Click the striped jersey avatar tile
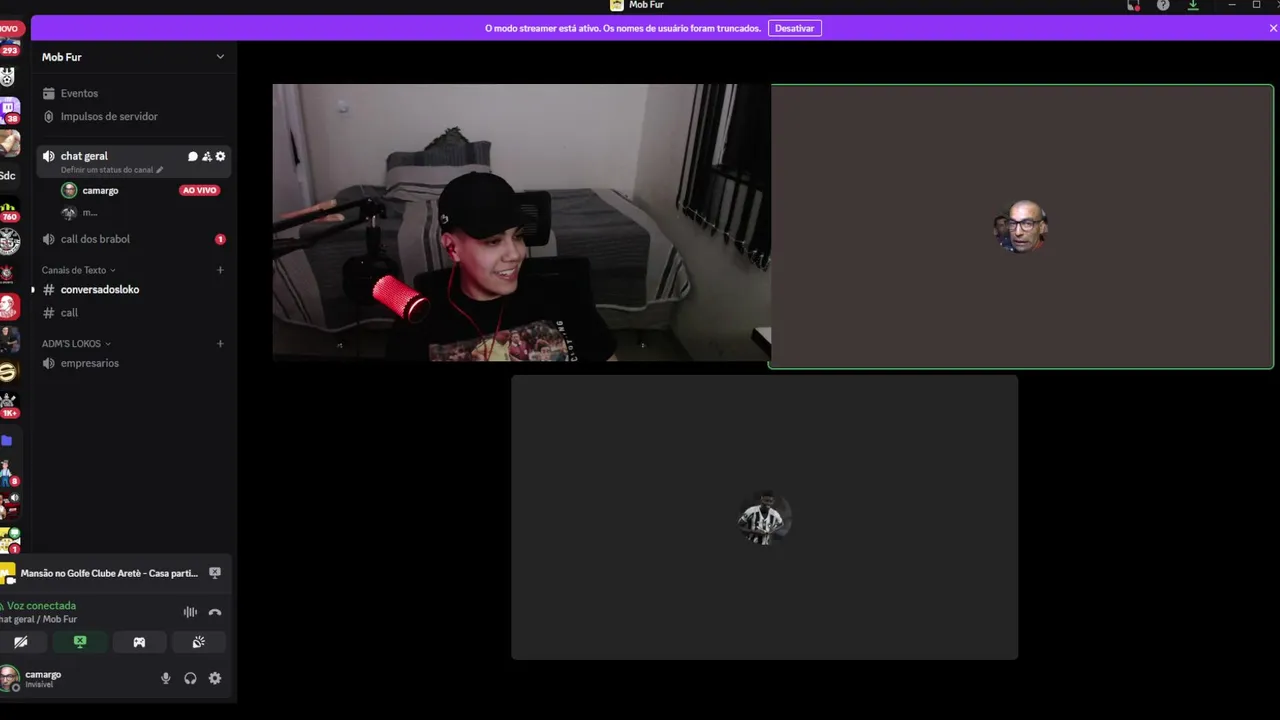 [x=765, y=518]
